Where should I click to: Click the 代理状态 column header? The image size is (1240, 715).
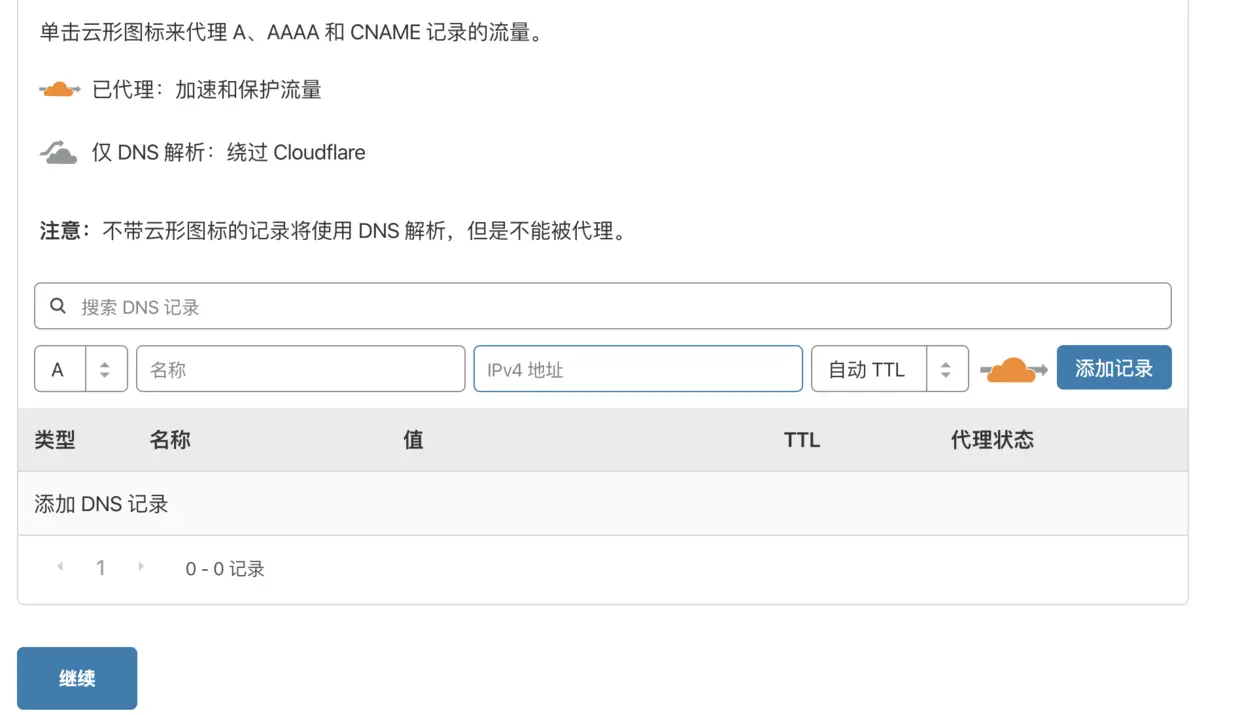click(992, 440)
